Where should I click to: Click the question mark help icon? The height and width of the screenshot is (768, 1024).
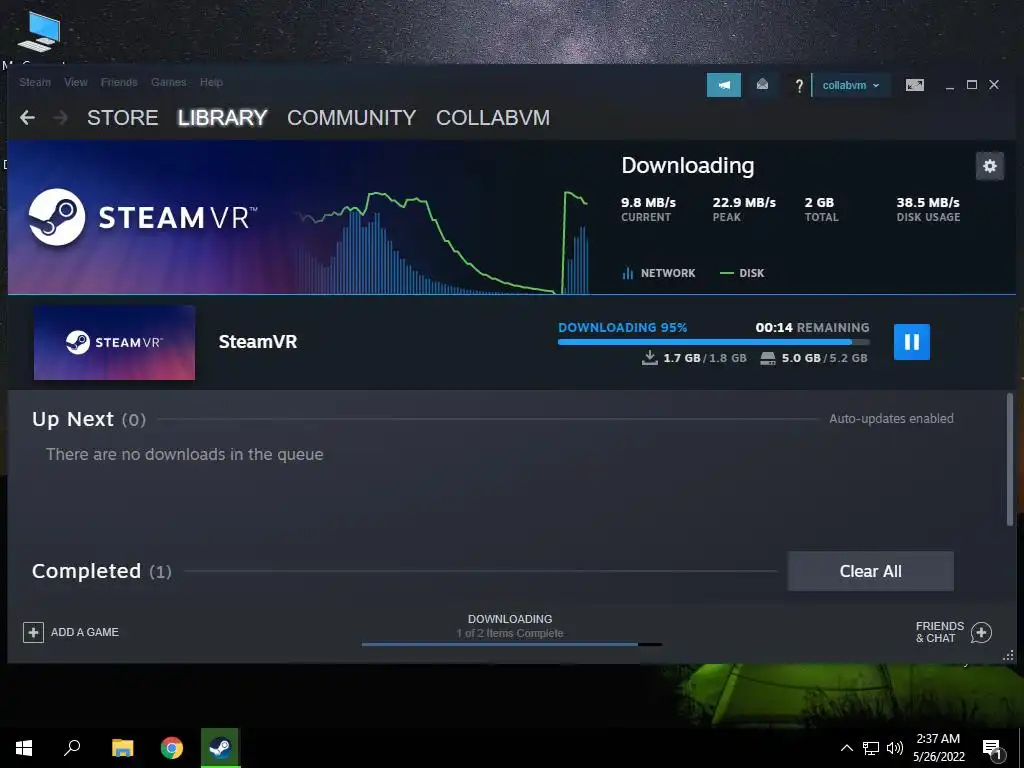tap(798, 86)
